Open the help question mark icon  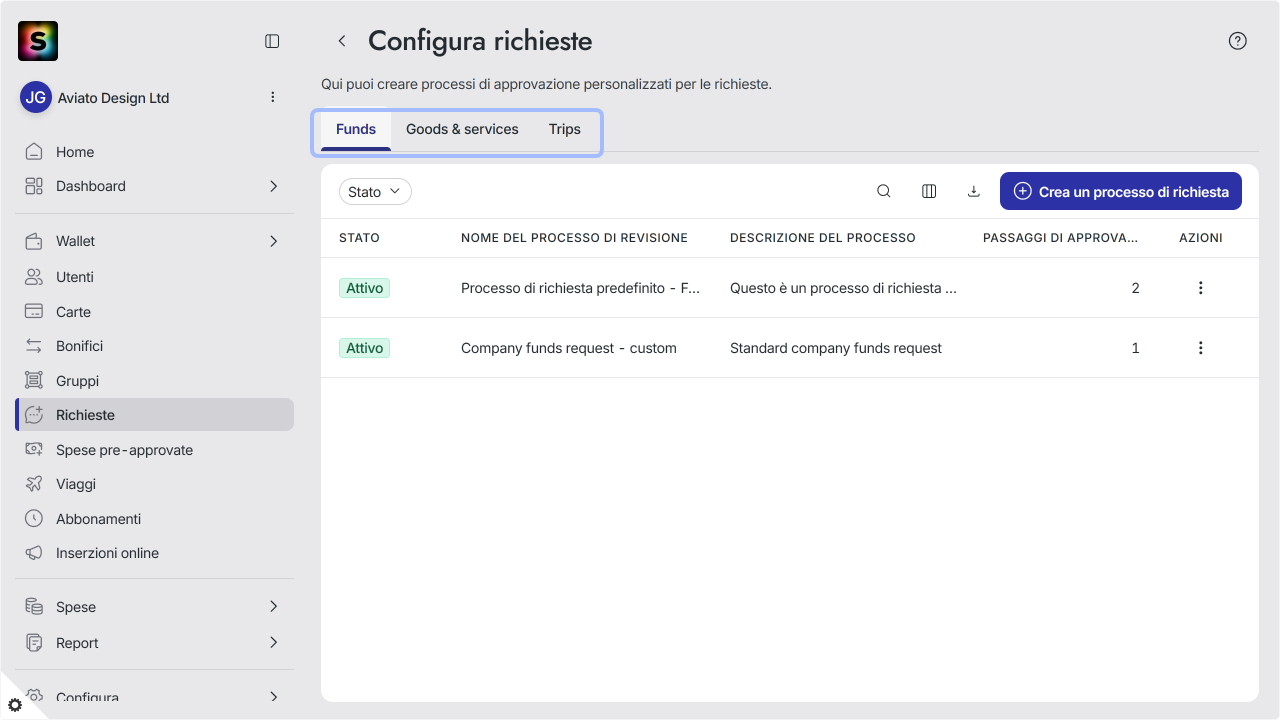(1238, 41)
